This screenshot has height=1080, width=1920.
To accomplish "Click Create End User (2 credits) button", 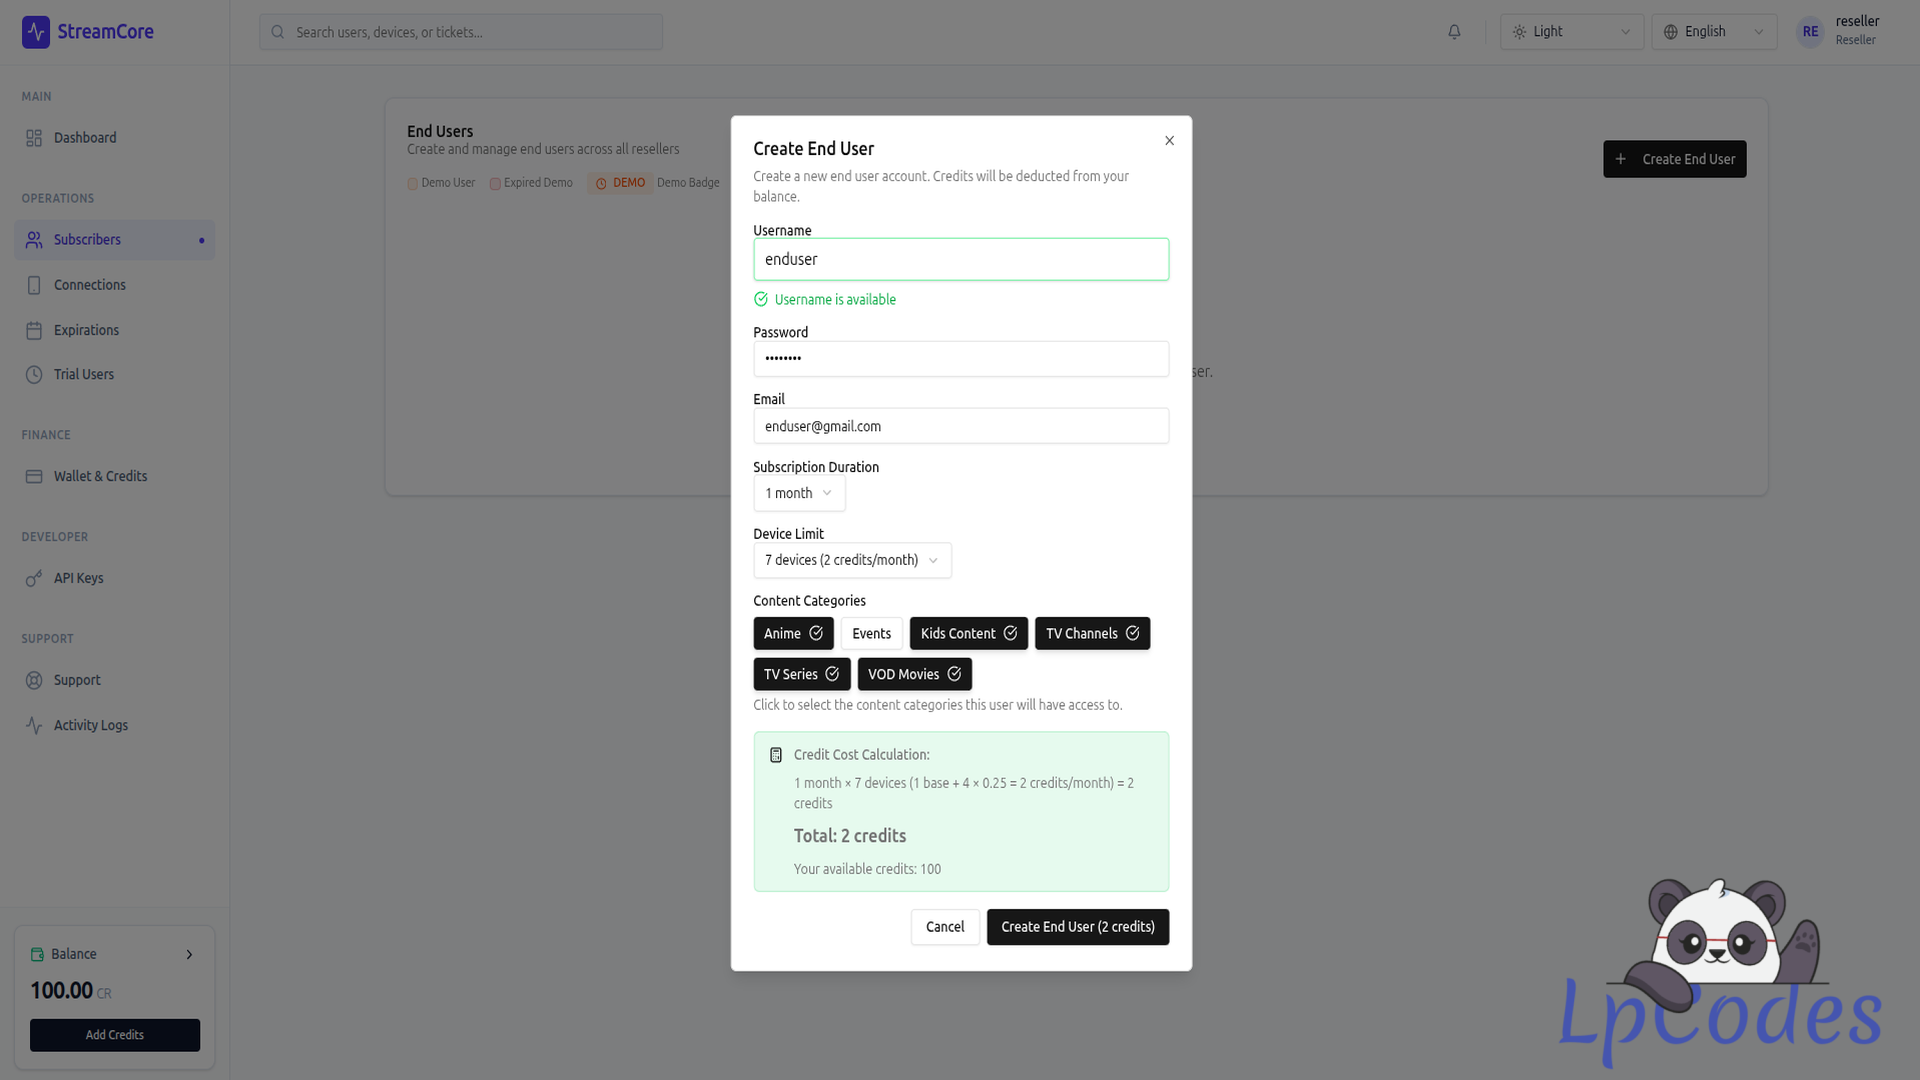I will pos(1077,927).
